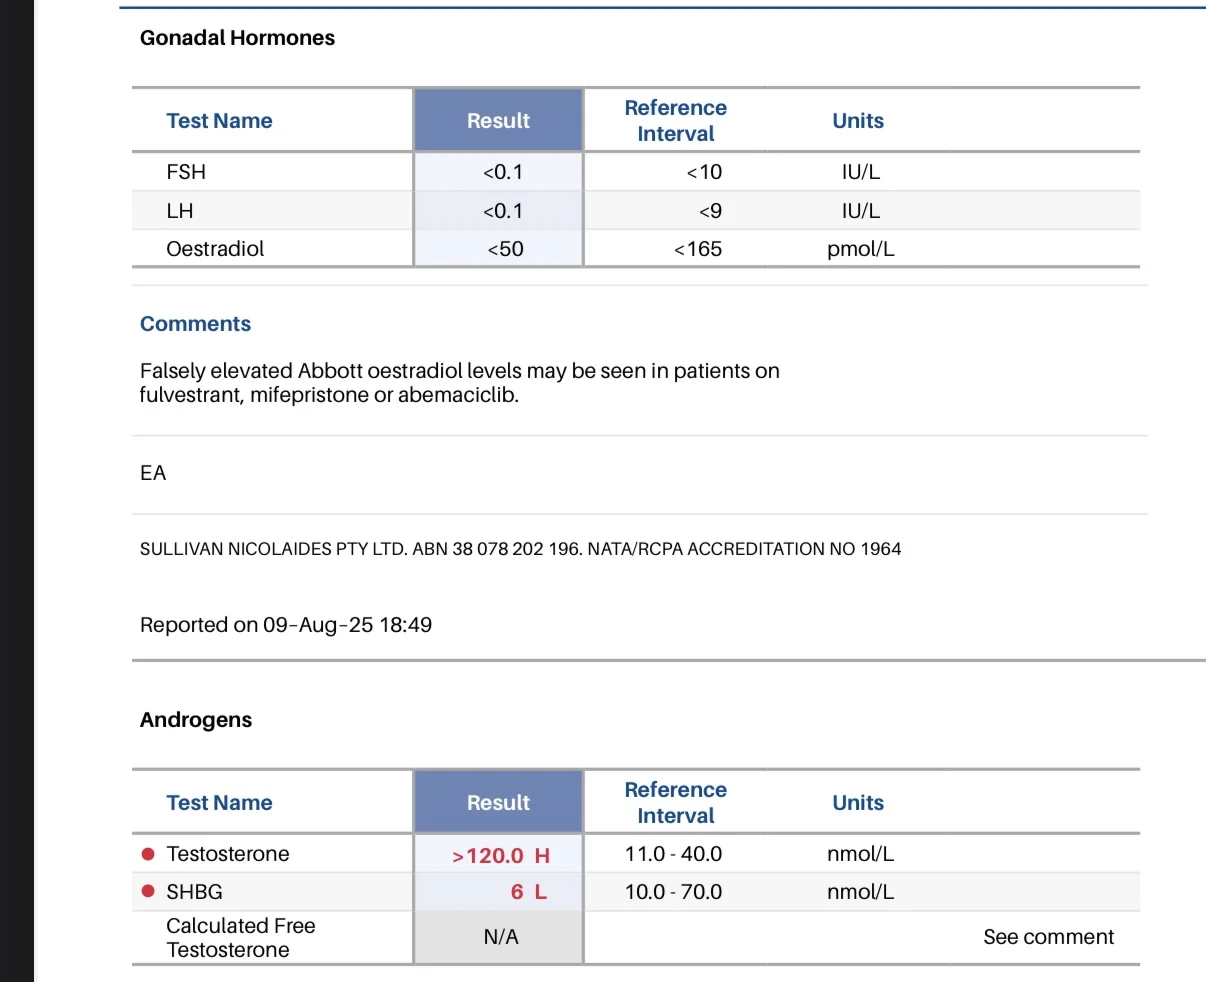Select the FSH test row
The height and width of the screenshot is (982, 1206).
[x=636, y=172]
